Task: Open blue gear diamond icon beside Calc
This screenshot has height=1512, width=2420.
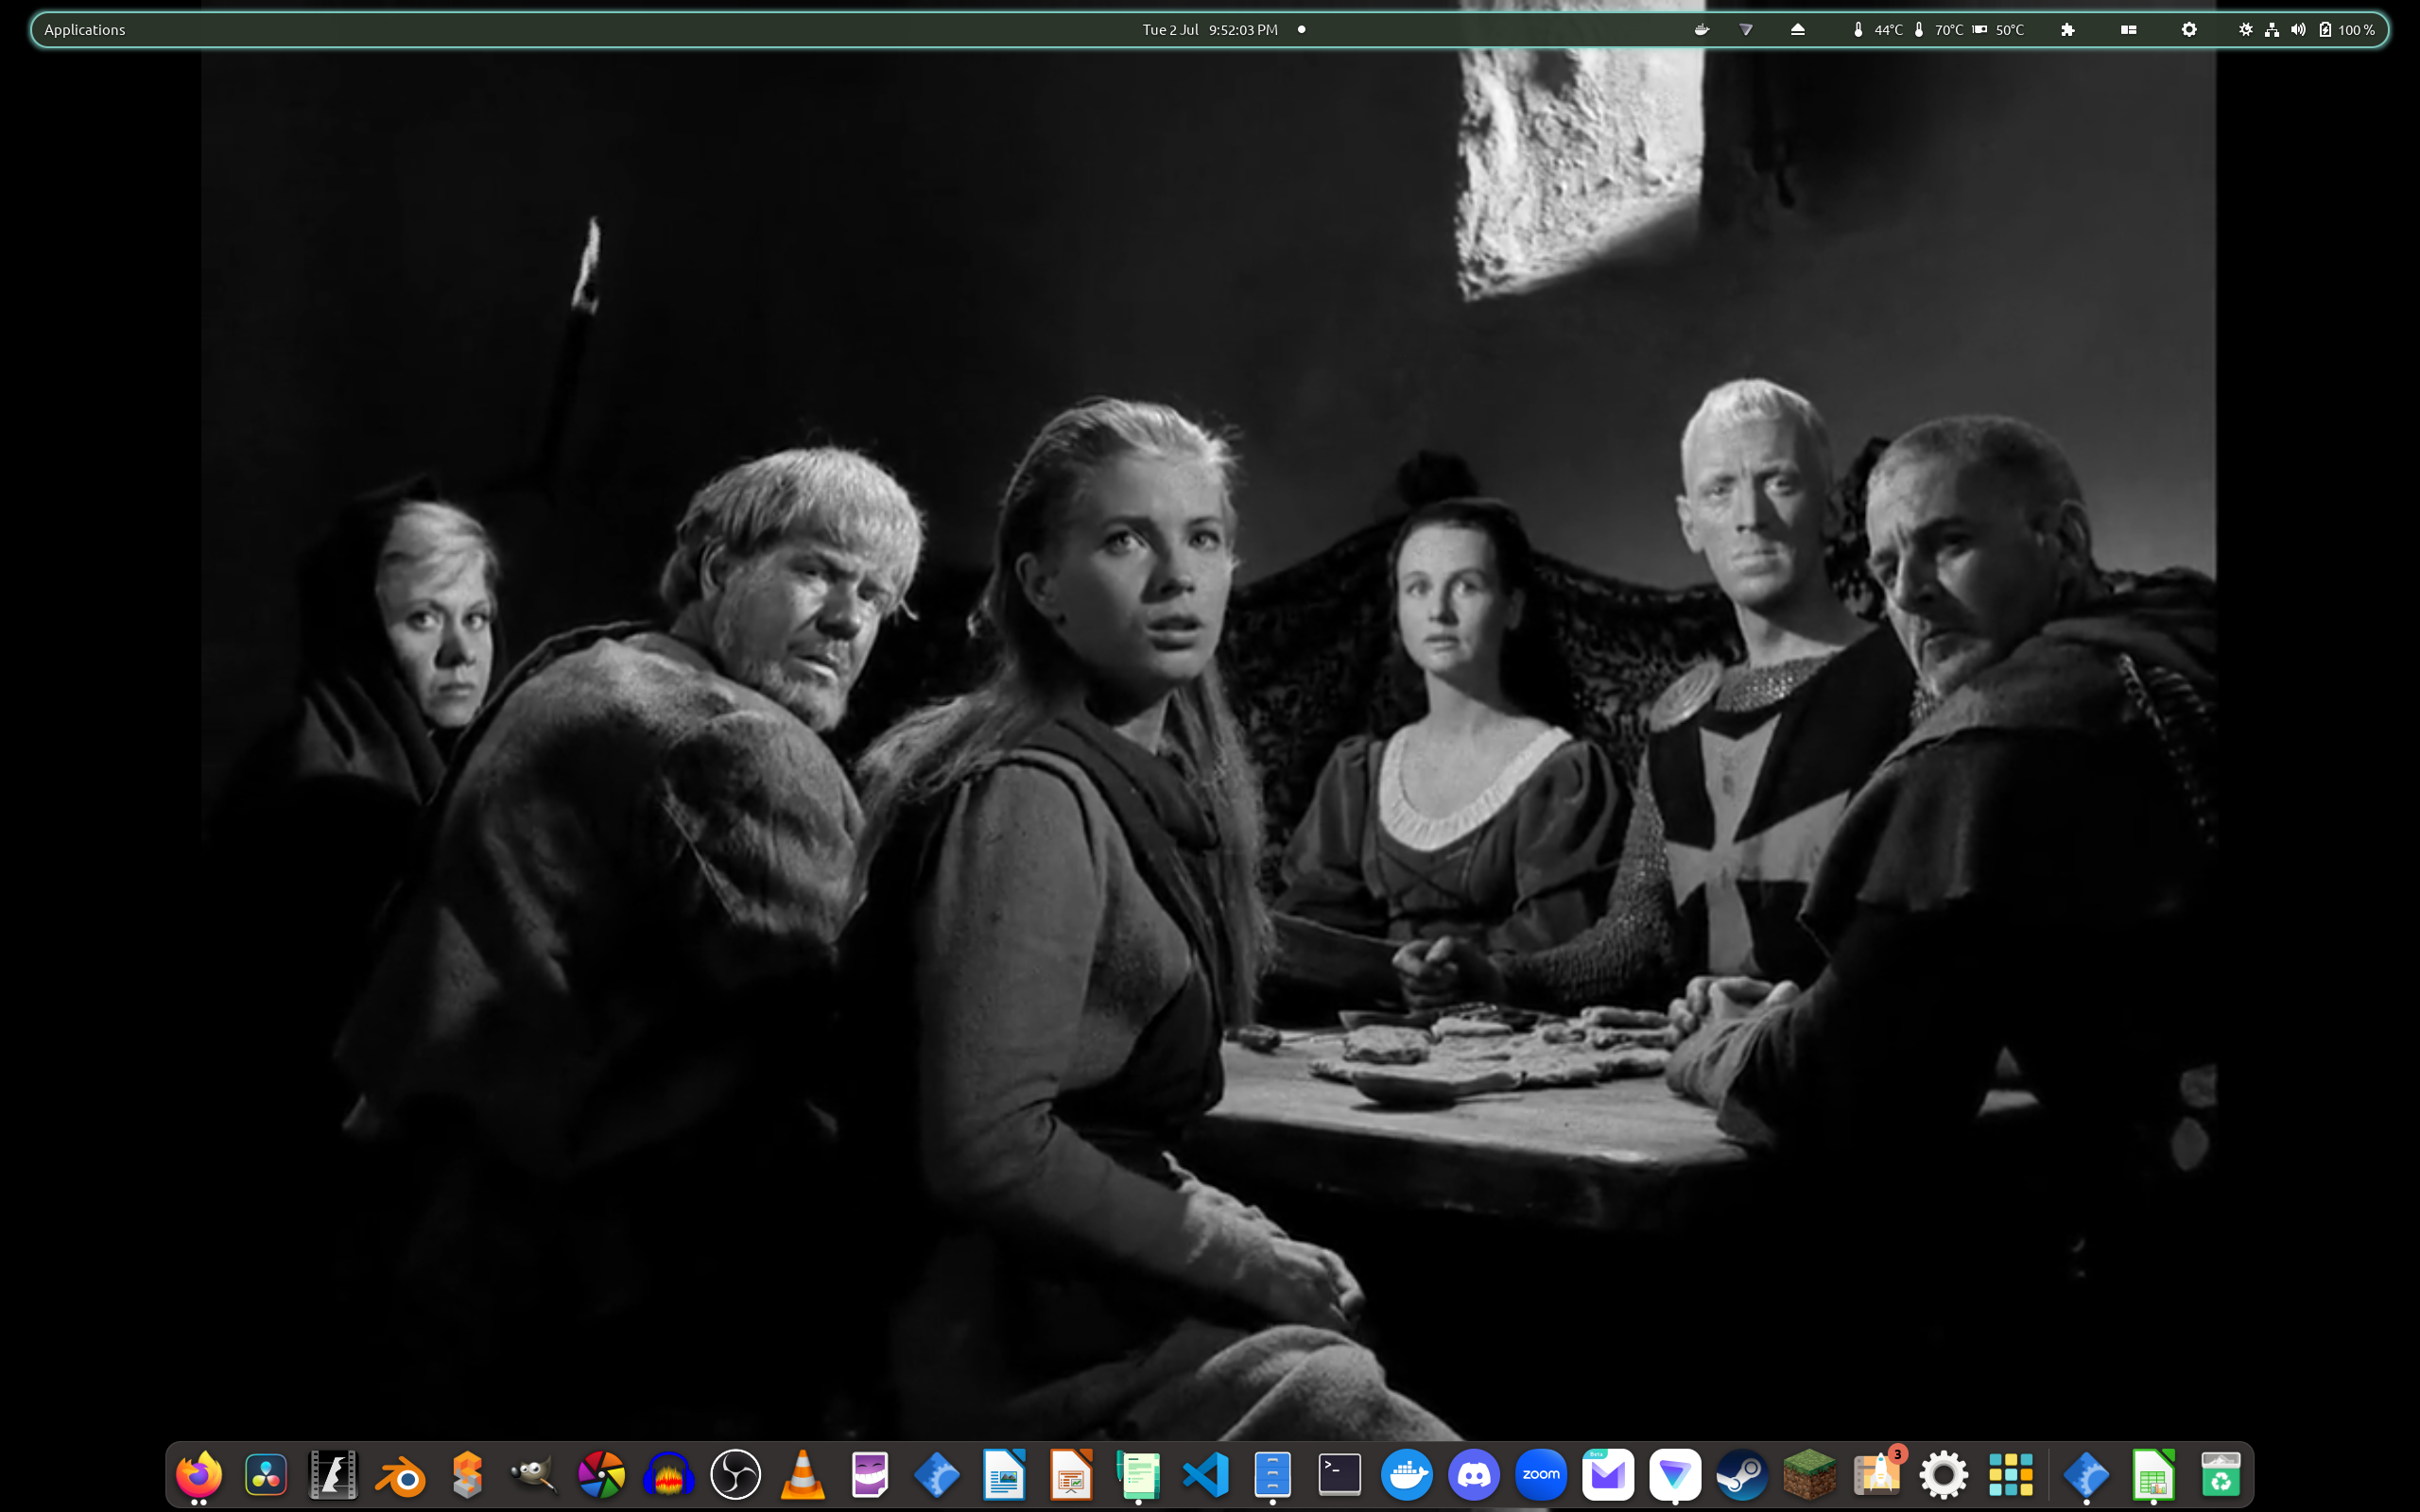Action: [2087, 1474]
